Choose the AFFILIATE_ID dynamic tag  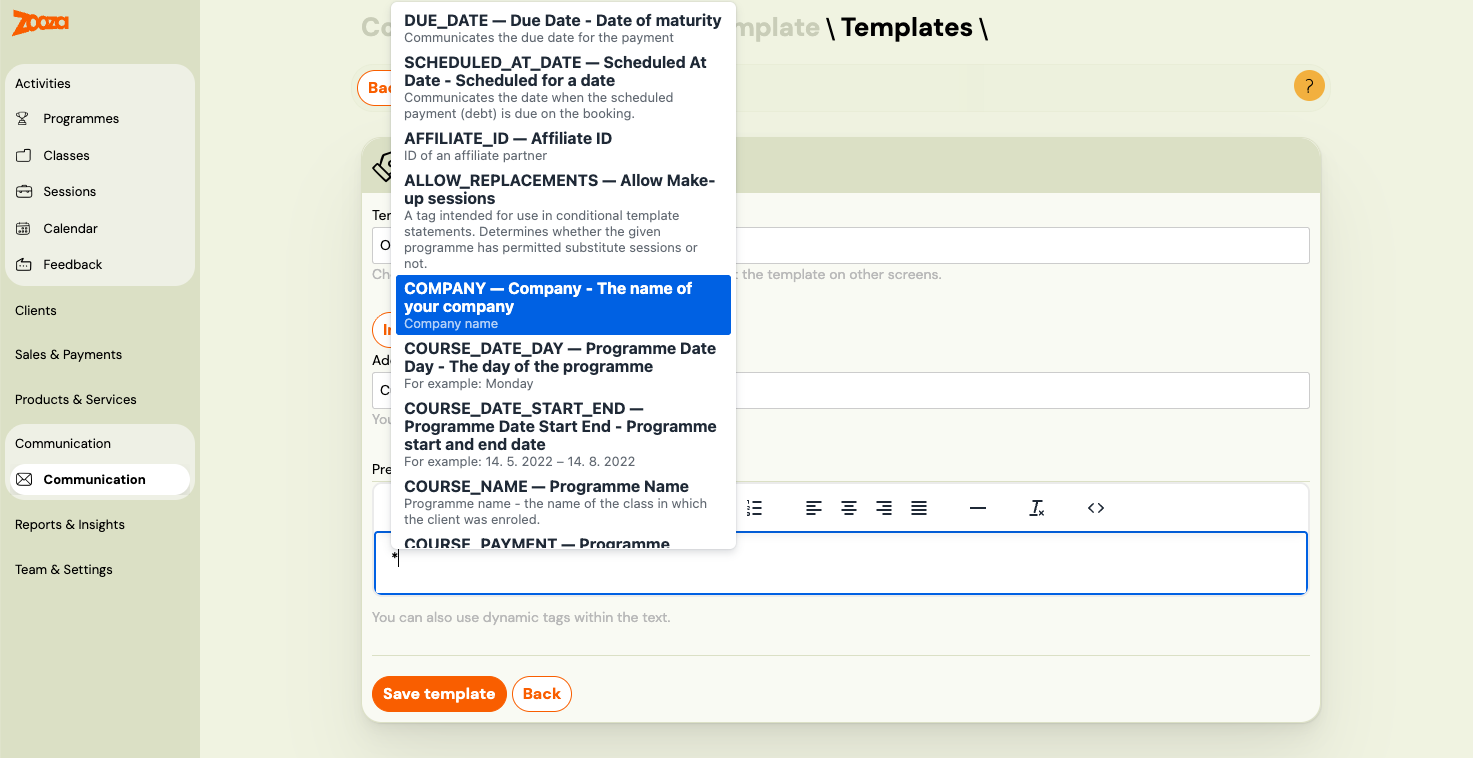(563, 146)
